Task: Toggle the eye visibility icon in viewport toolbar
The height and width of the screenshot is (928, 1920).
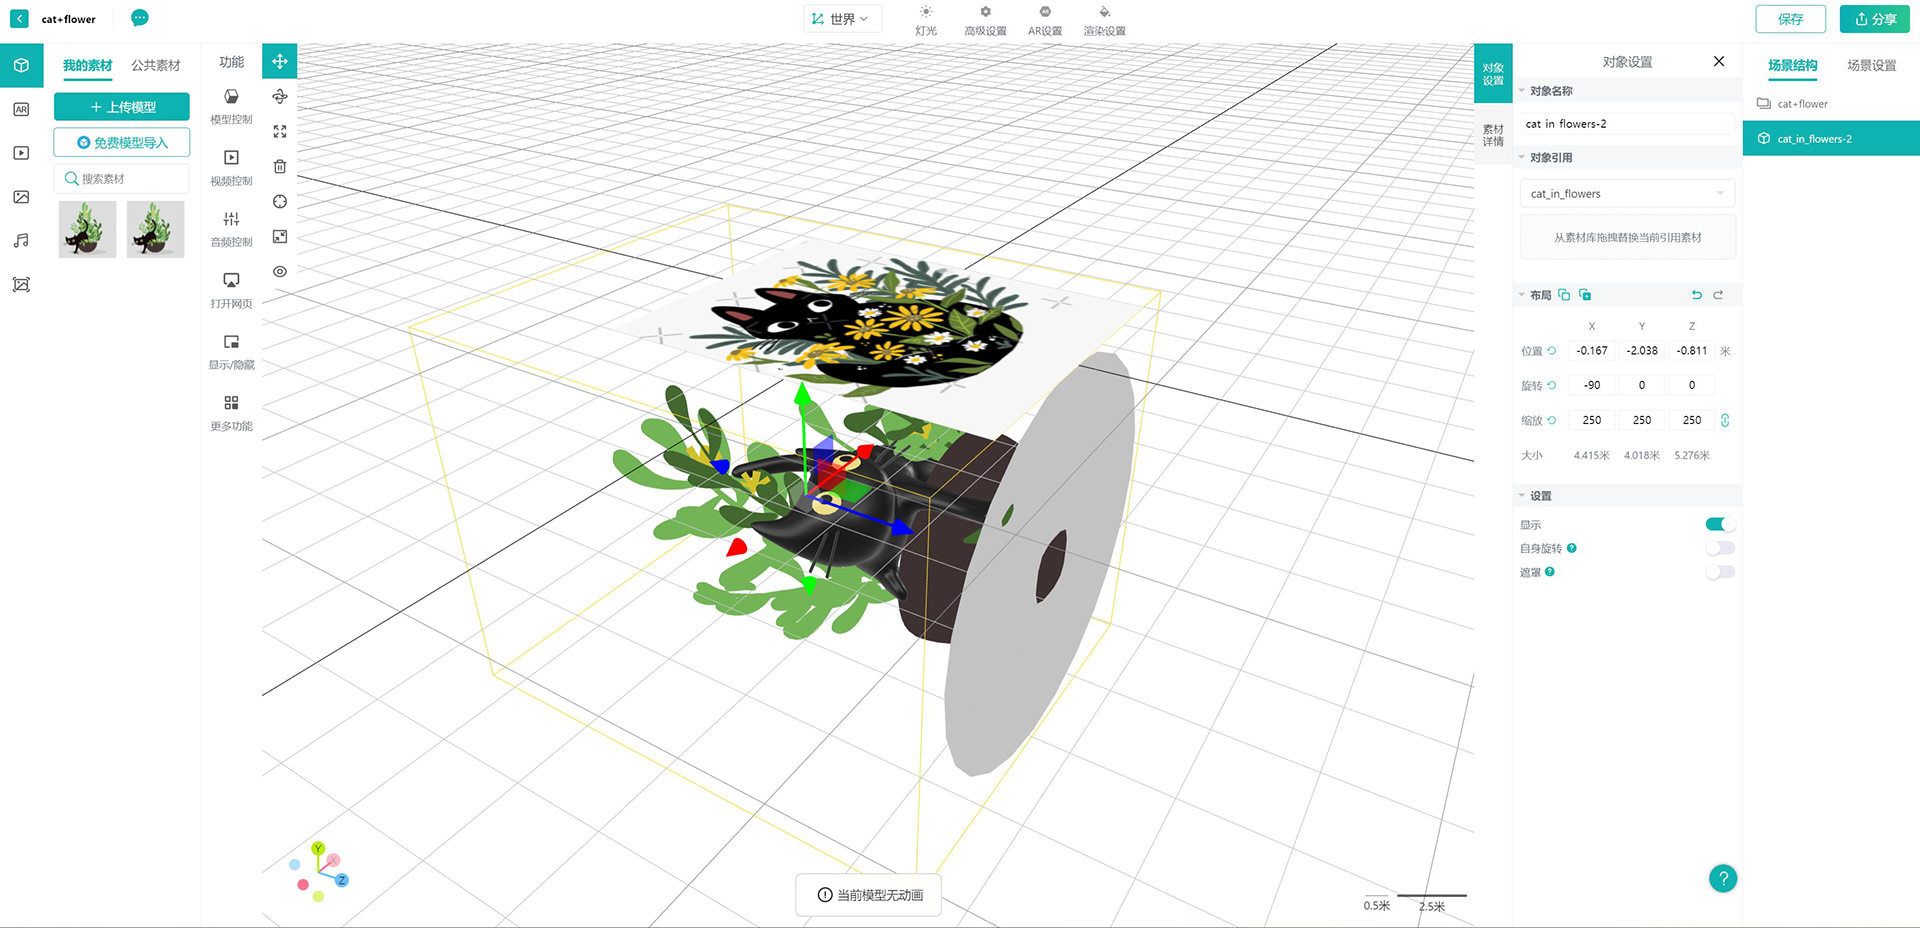Action: (x=280, y=271)
